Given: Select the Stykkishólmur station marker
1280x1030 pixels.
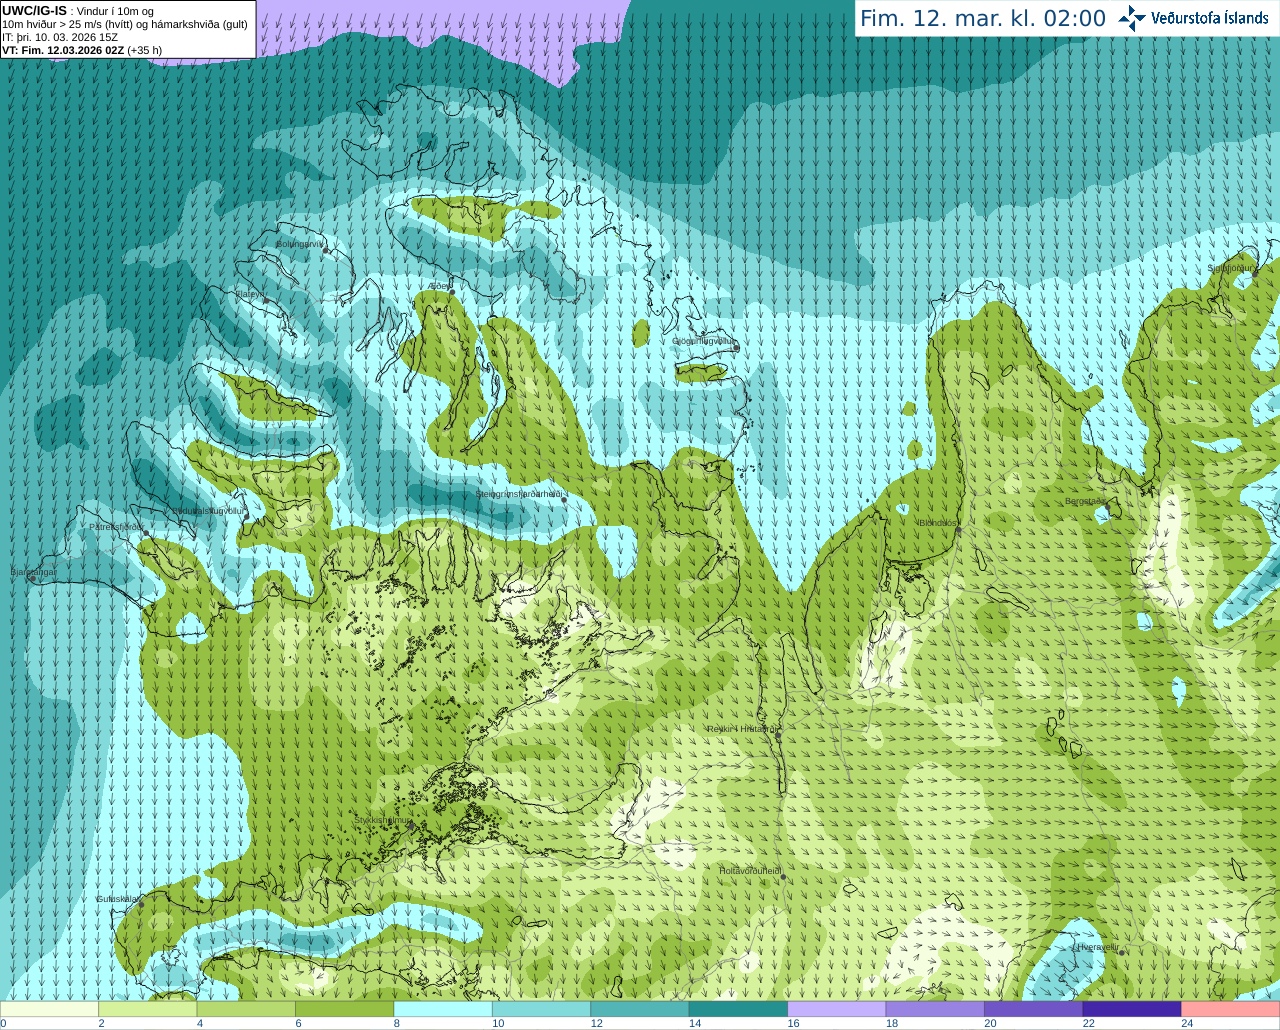Looking at the screenshot, I should (412, 825).
